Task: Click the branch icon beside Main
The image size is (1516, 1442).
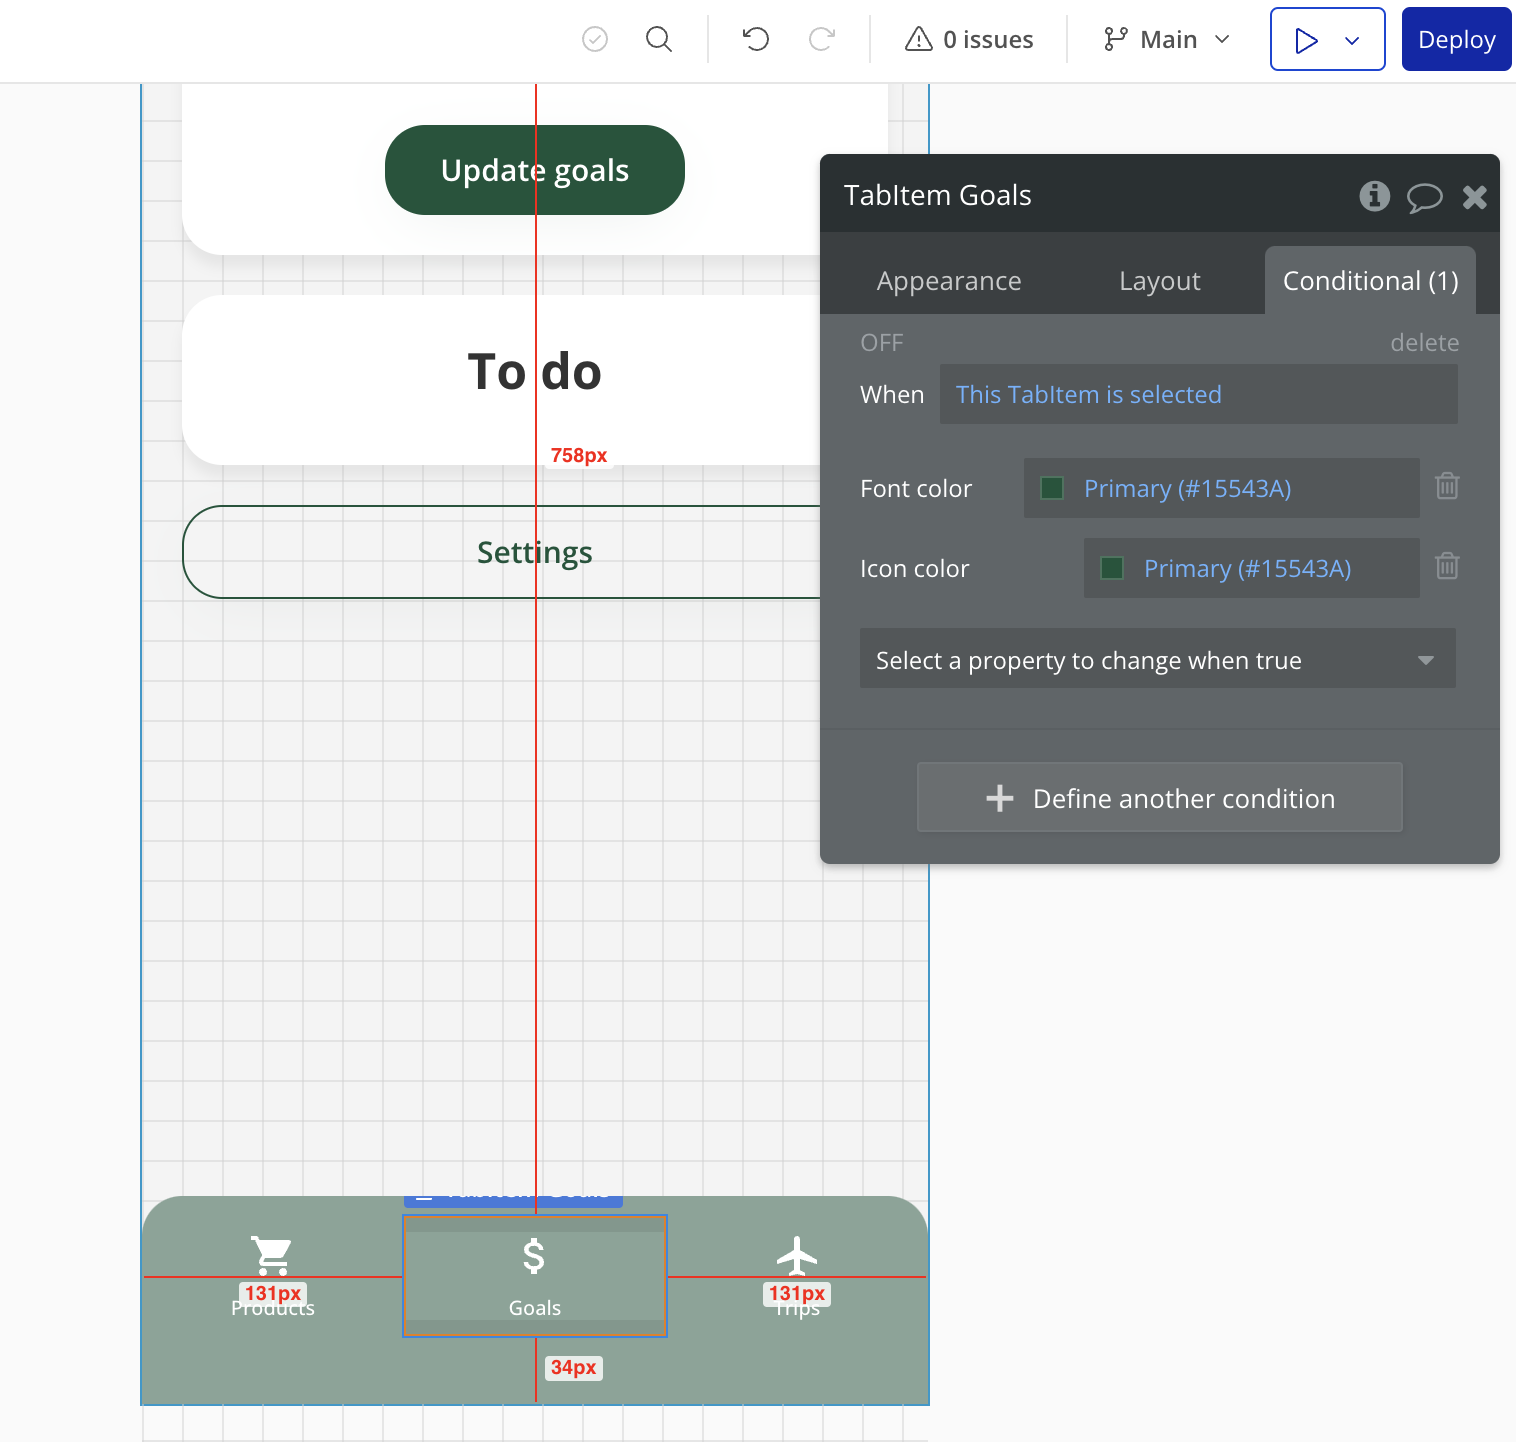Action: tap(1115, 39)
